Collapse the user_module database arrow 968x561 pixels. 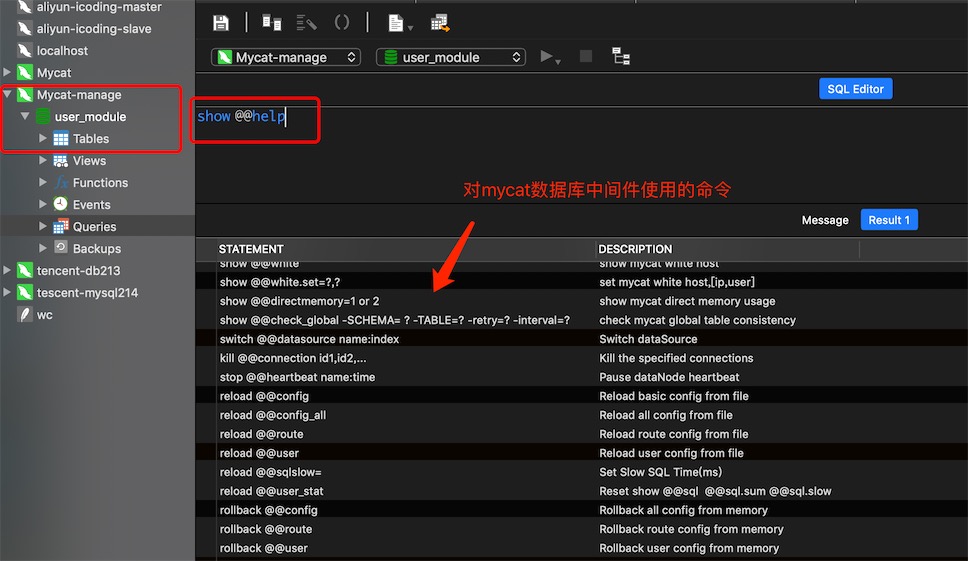[x=25, y=116]
